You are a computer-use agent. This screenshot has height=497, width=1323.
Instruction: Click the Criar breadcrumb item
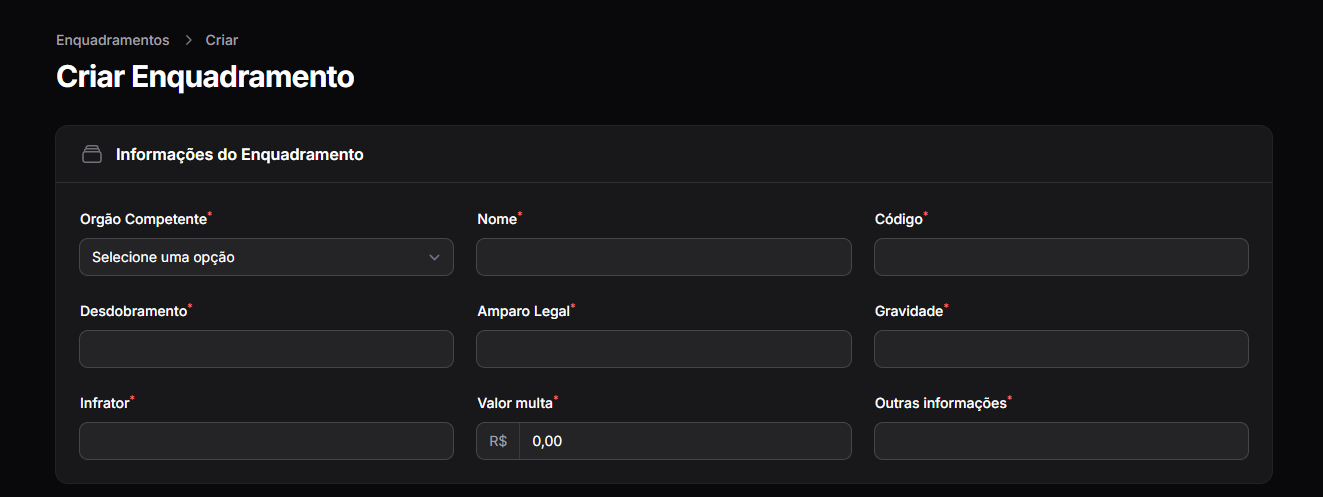pos(221,40)
